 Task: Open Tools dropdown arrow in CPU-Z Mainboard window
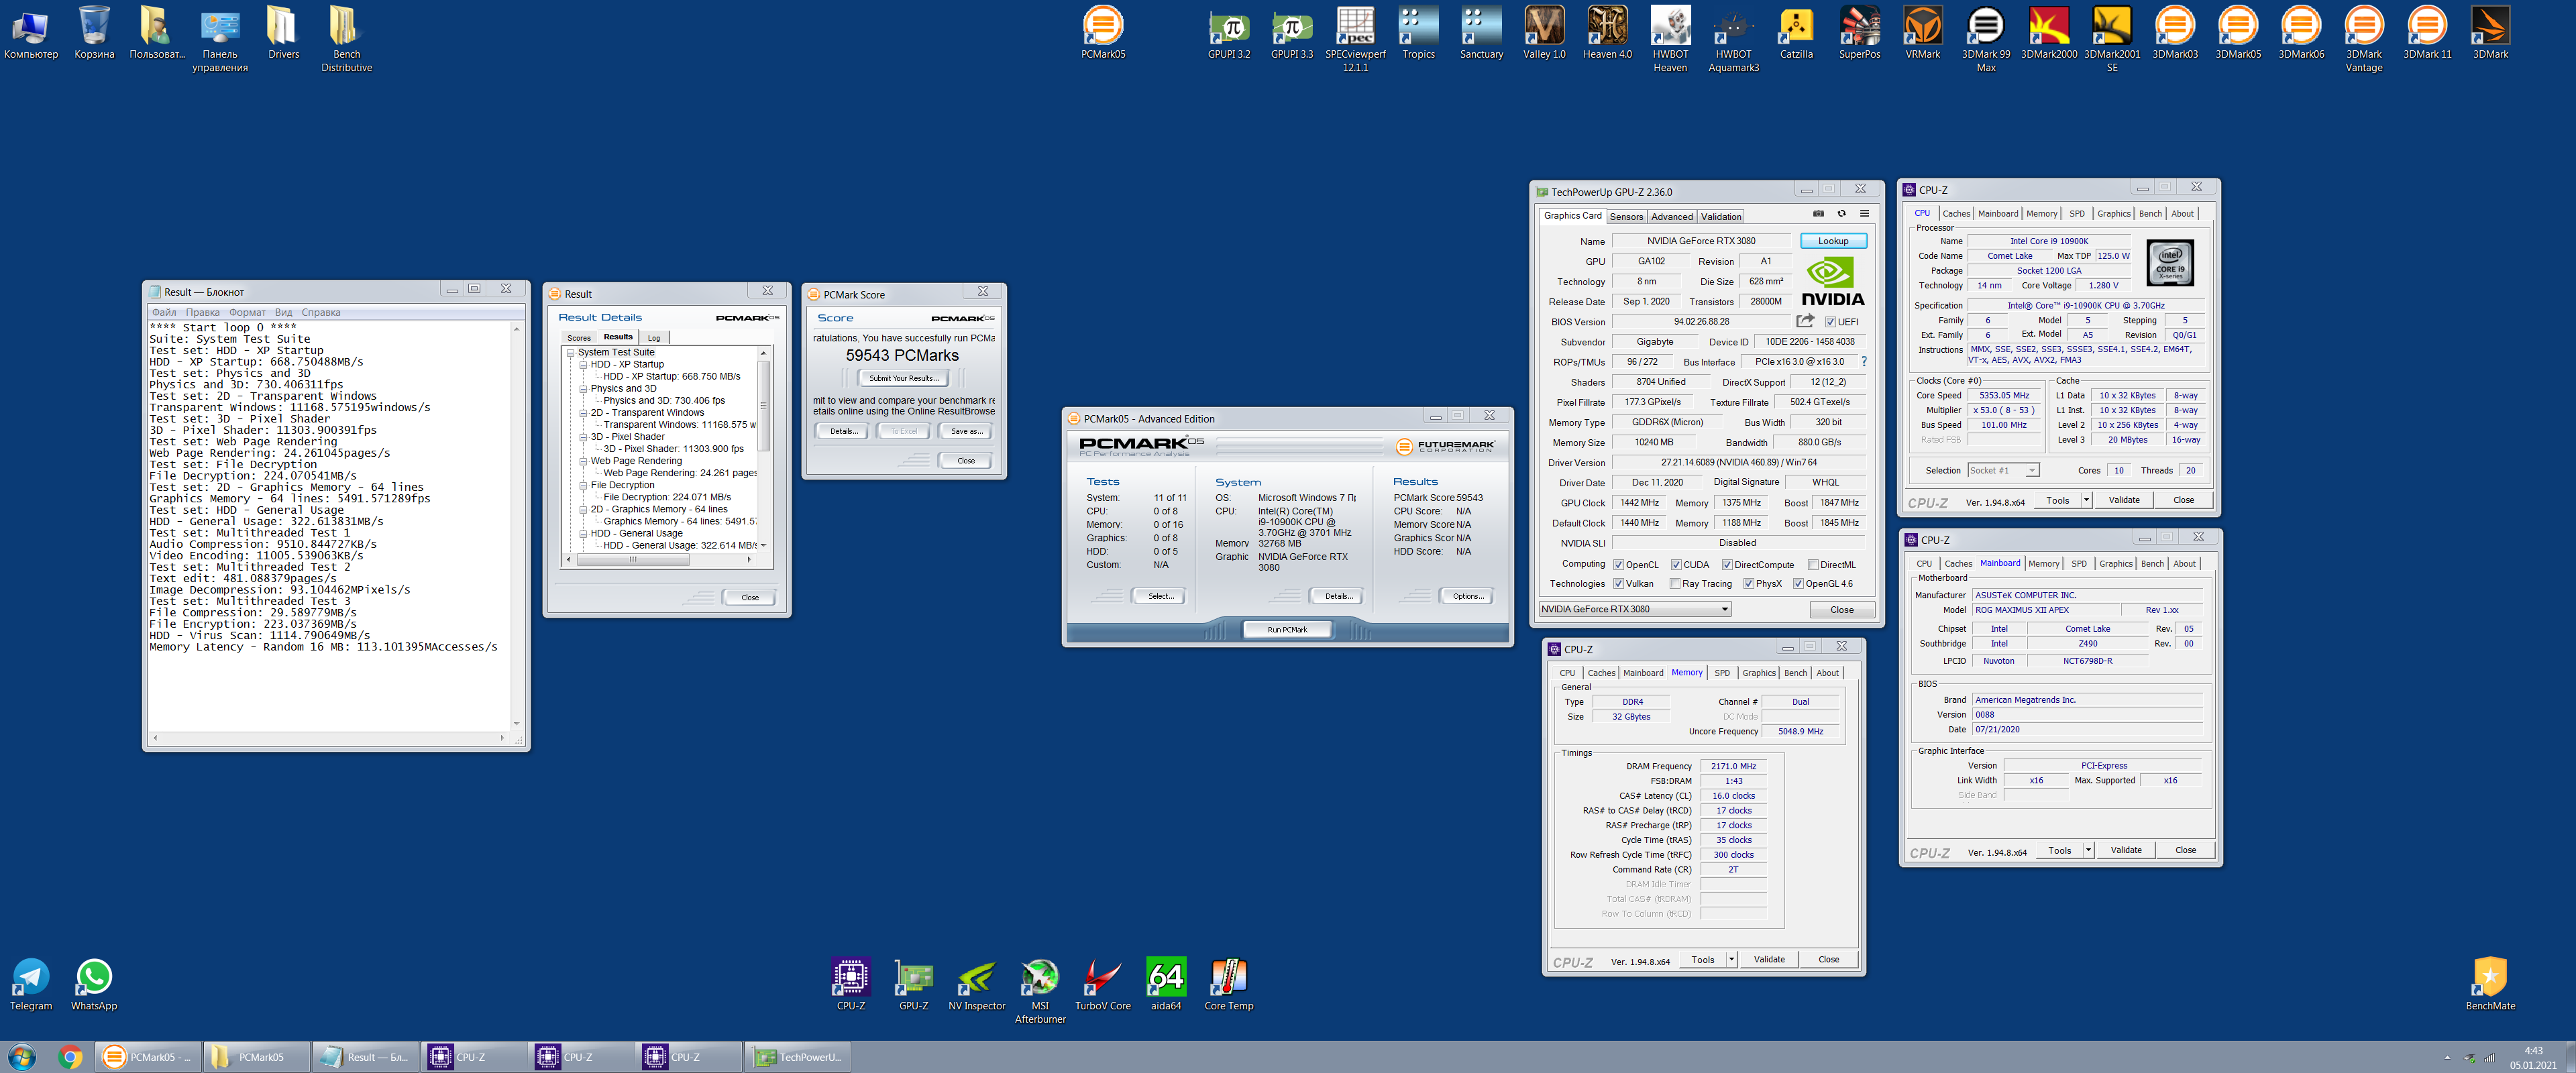click(x=2089, y=850)
